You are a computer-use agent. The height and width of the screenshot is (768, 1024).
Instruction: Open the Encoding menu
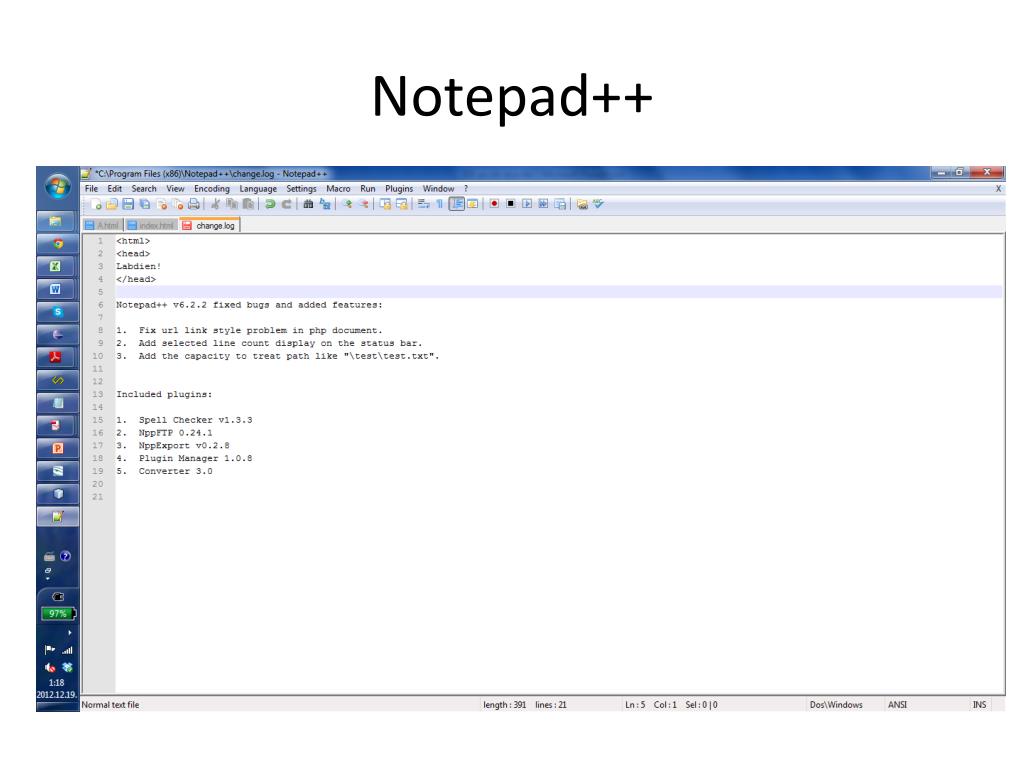click(x=212, y=189)
